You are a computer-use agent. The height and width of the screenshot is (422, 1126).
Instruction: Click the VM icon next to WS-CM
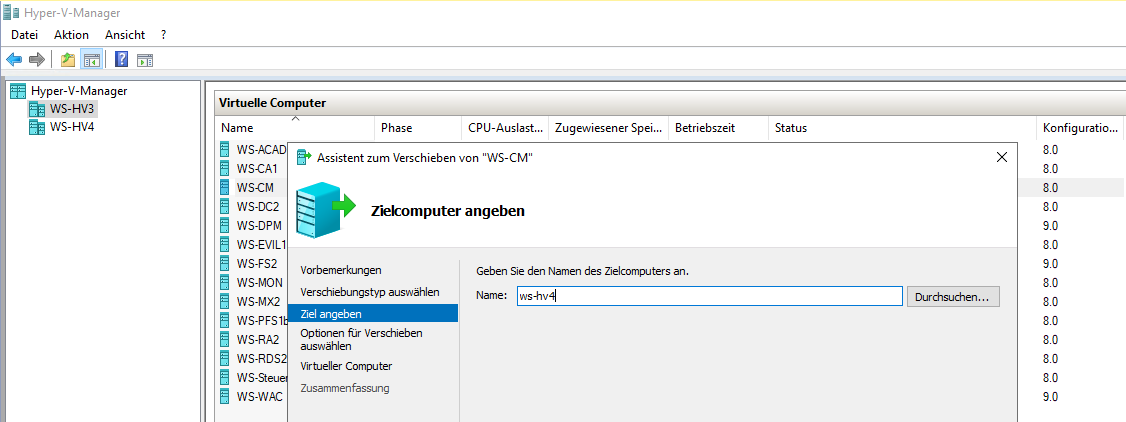(225, 187)
